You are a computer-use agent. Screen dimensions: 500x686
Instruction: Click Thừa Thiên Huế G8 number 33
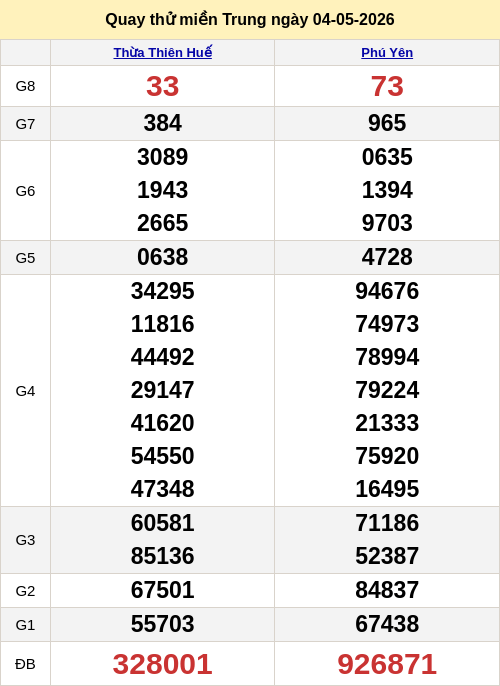163,86
